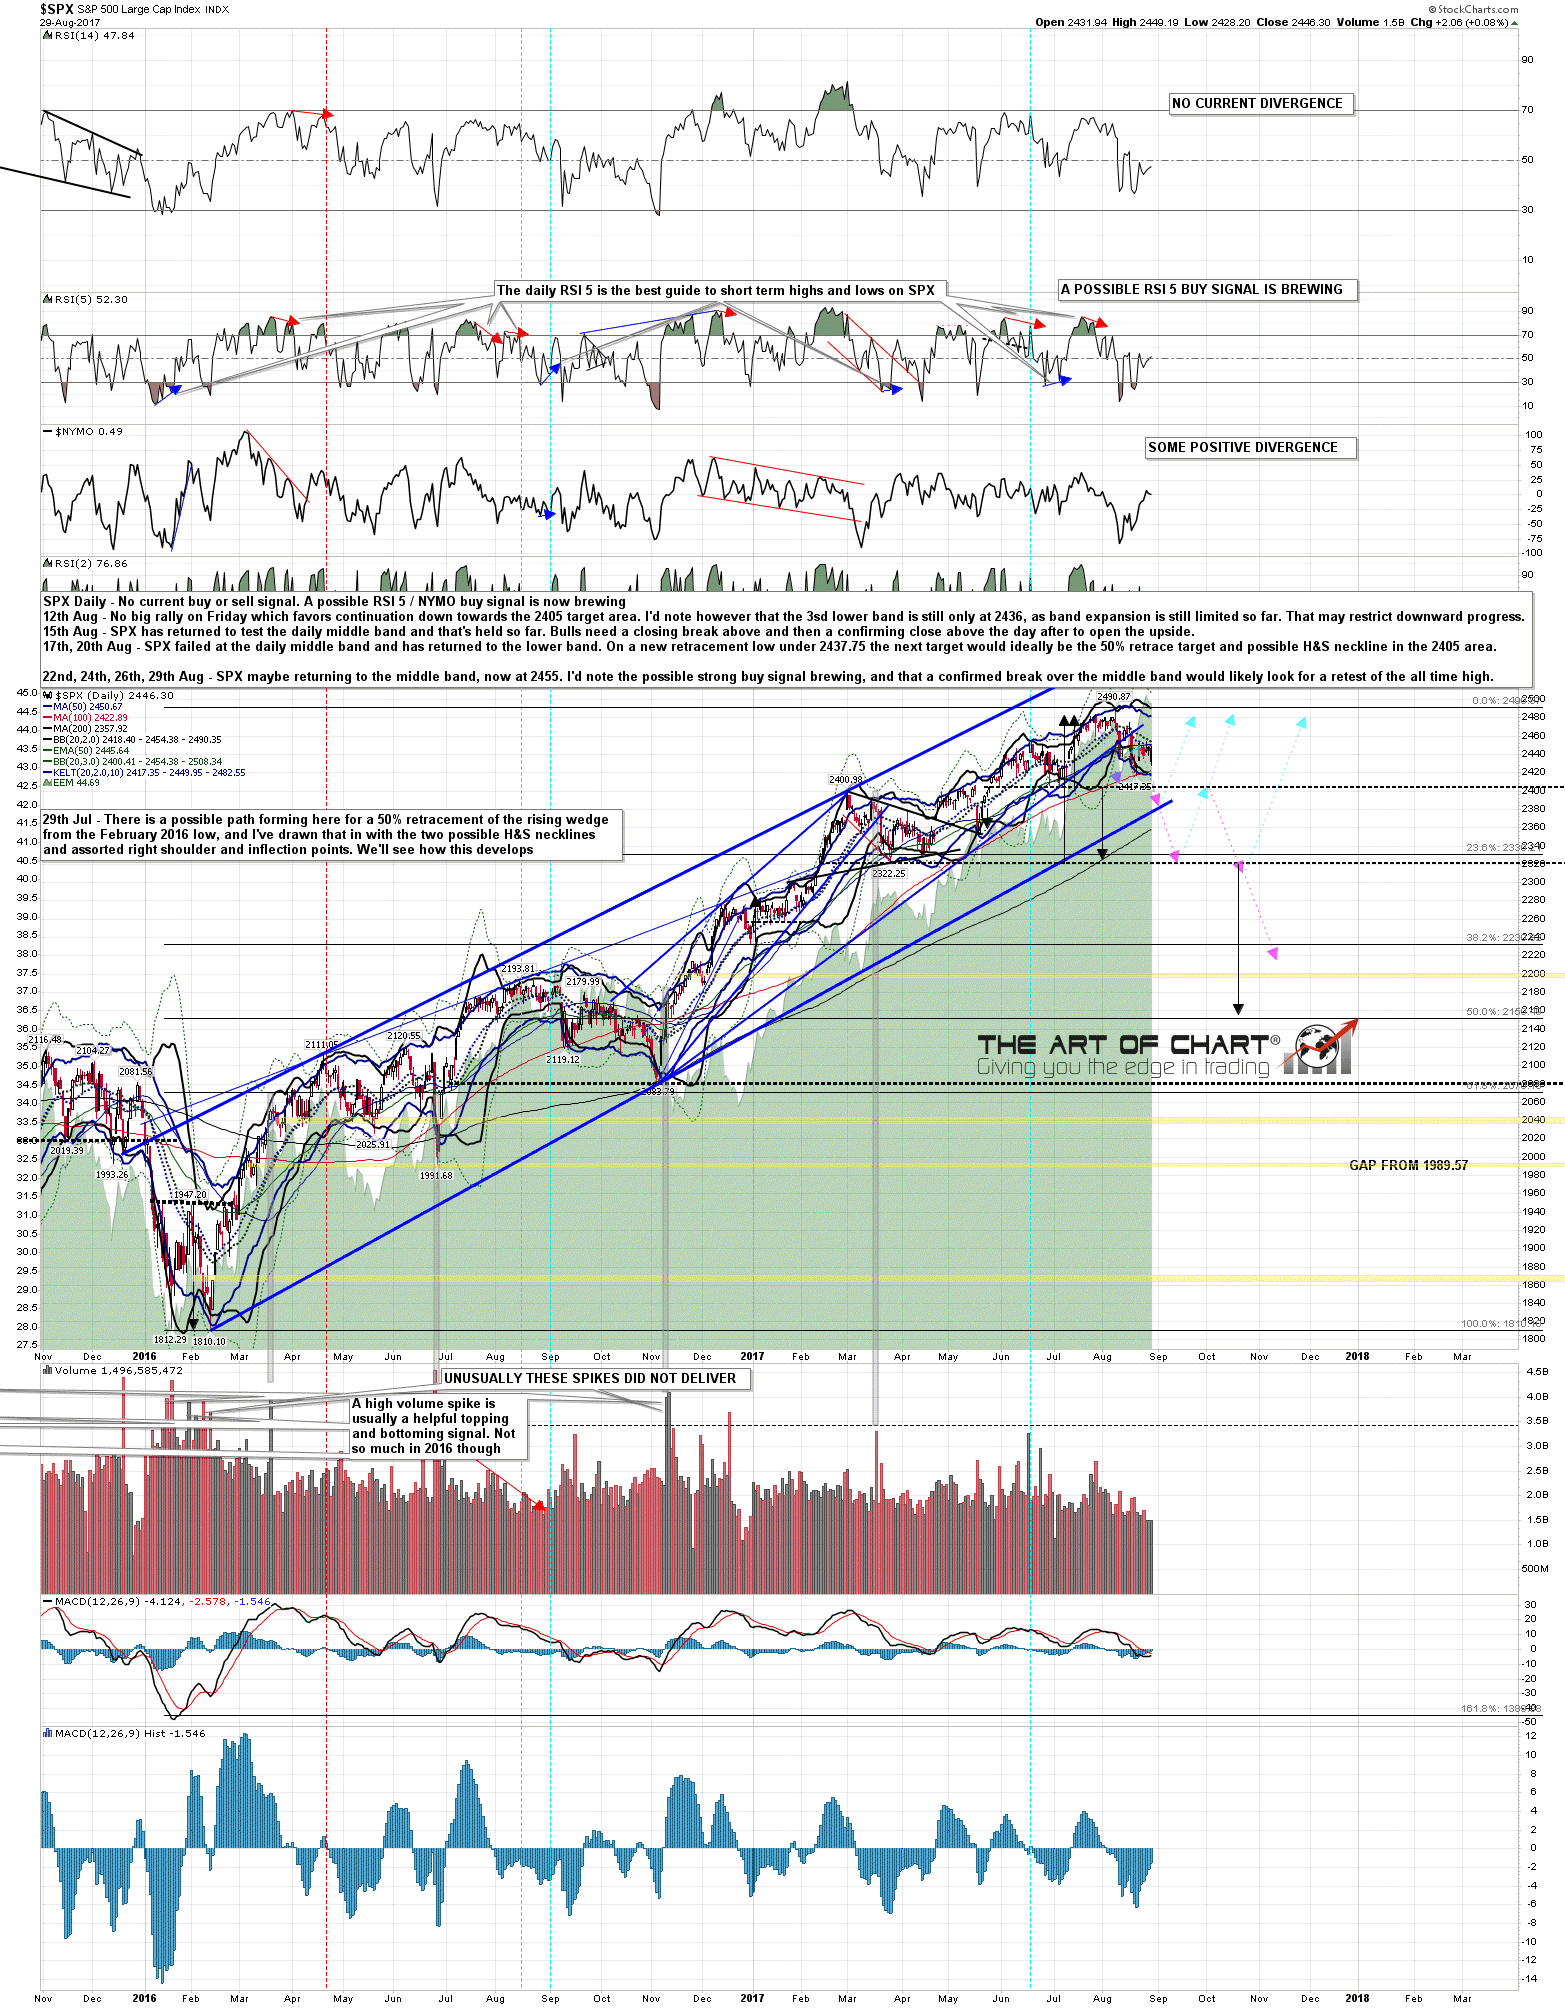Click the 'A high volume spike is usually' note
The height and width of the screenshot is (2008, 1565).
[x=438, y=1426]
